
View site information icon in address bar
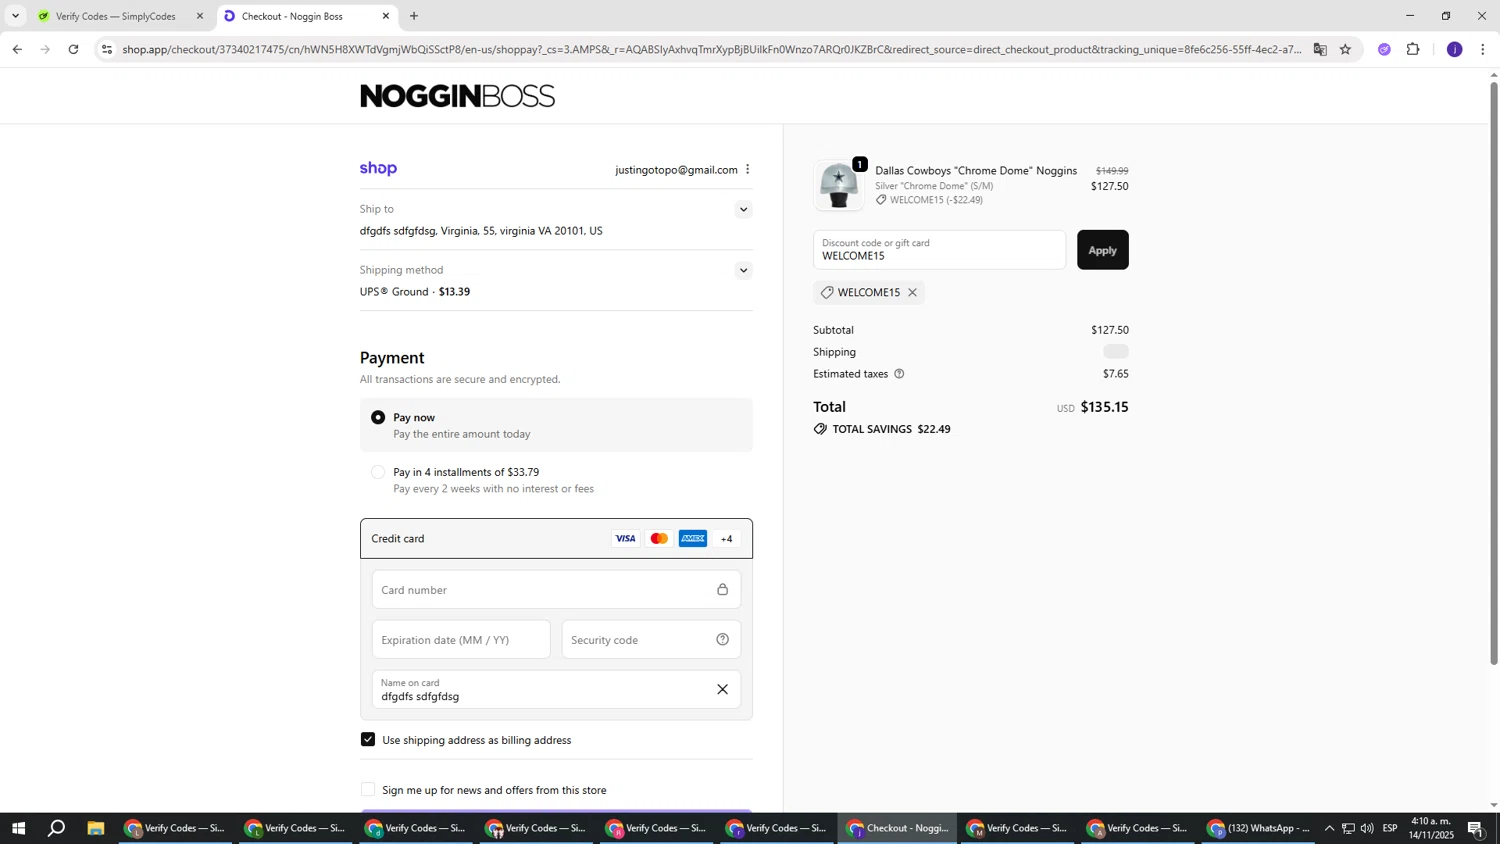107,49
